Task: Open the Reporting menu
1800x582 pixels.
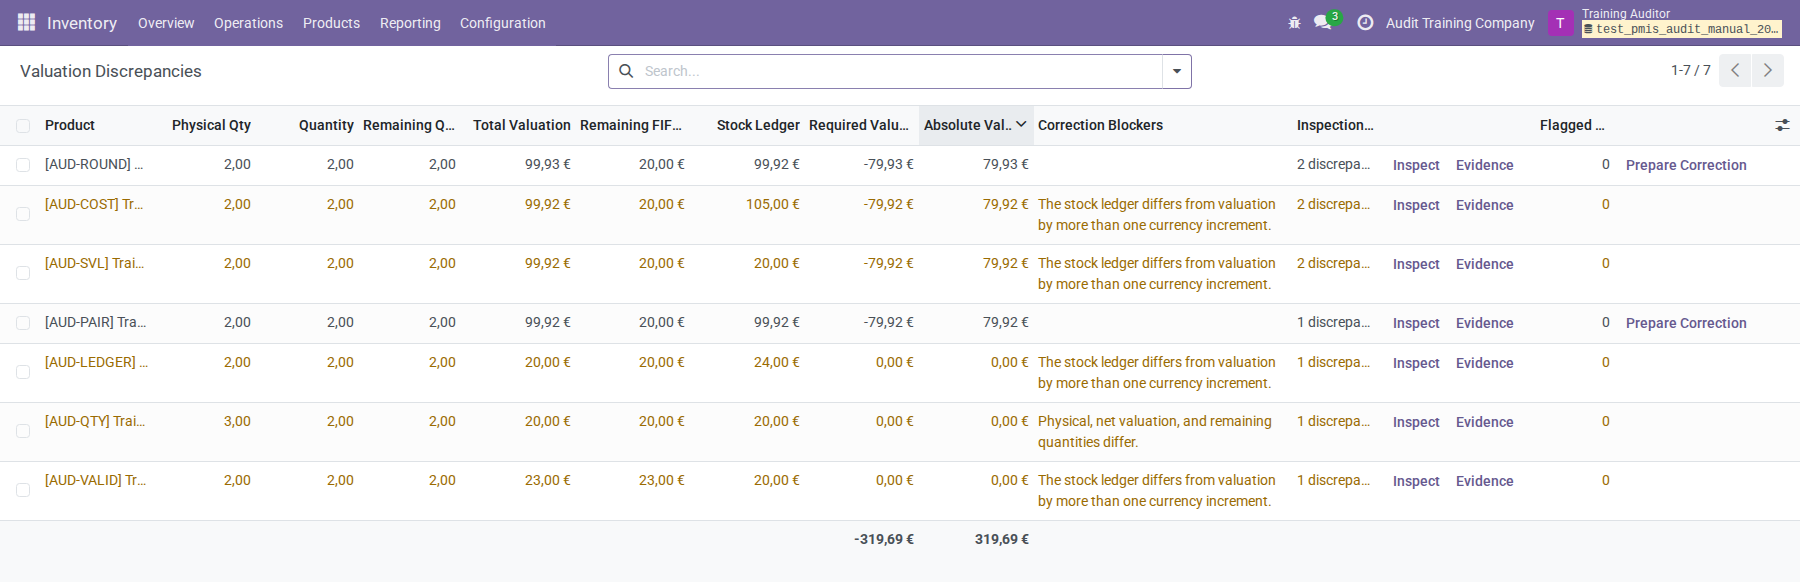Action: point(410,23)
